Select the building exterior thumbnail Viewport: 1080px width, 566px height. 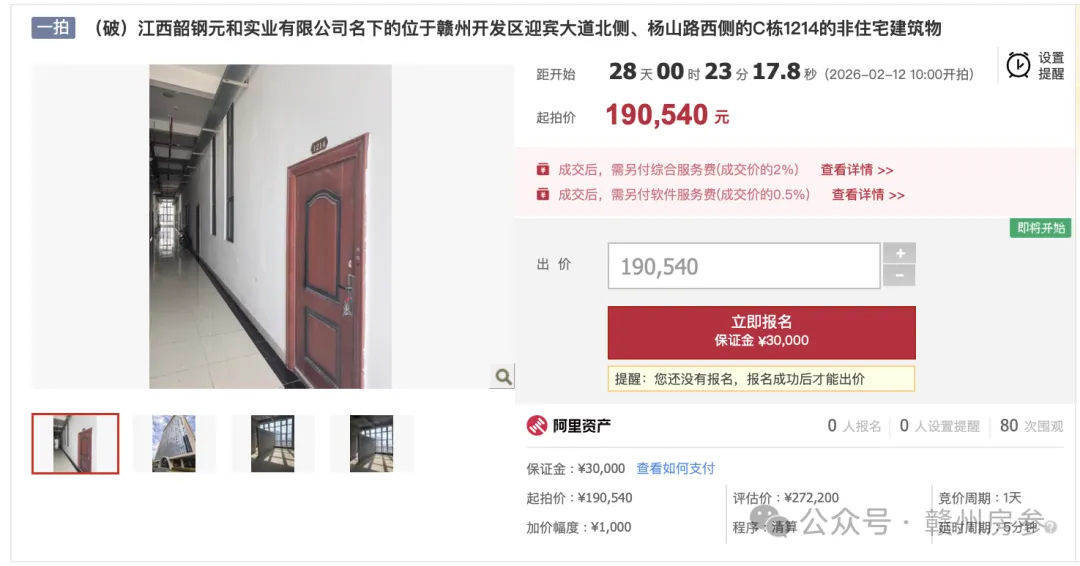[x=174, y=443]
